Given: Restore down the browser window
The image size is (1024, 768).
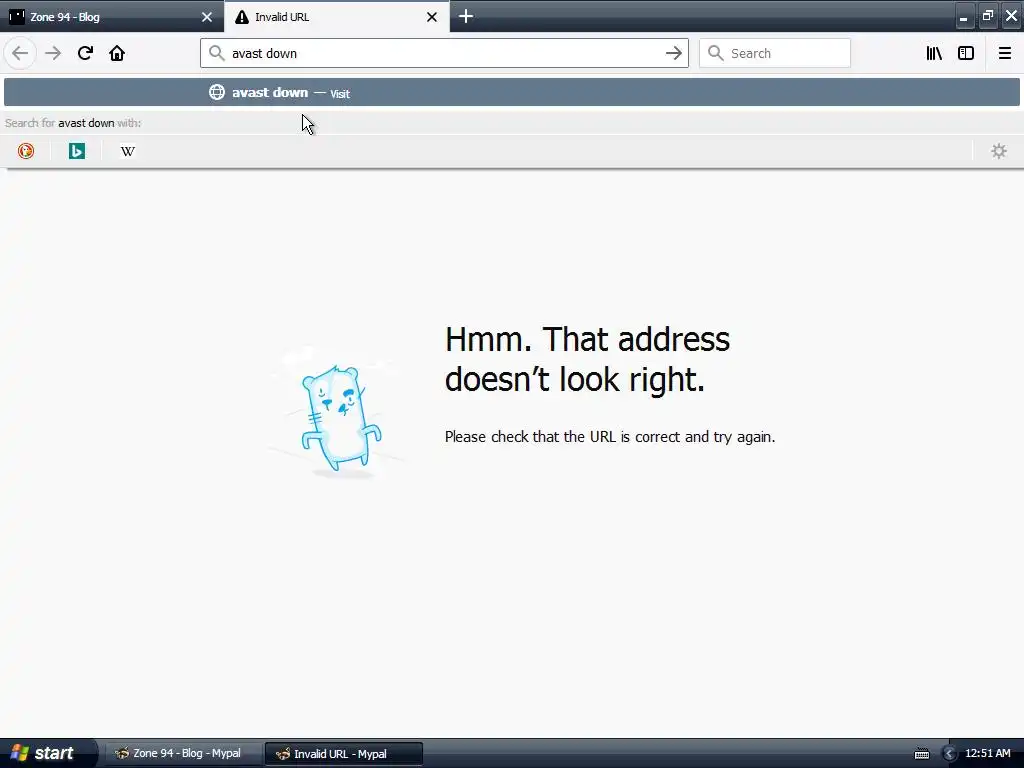Looking at the screenshot, I should click(x=987, y=16).
